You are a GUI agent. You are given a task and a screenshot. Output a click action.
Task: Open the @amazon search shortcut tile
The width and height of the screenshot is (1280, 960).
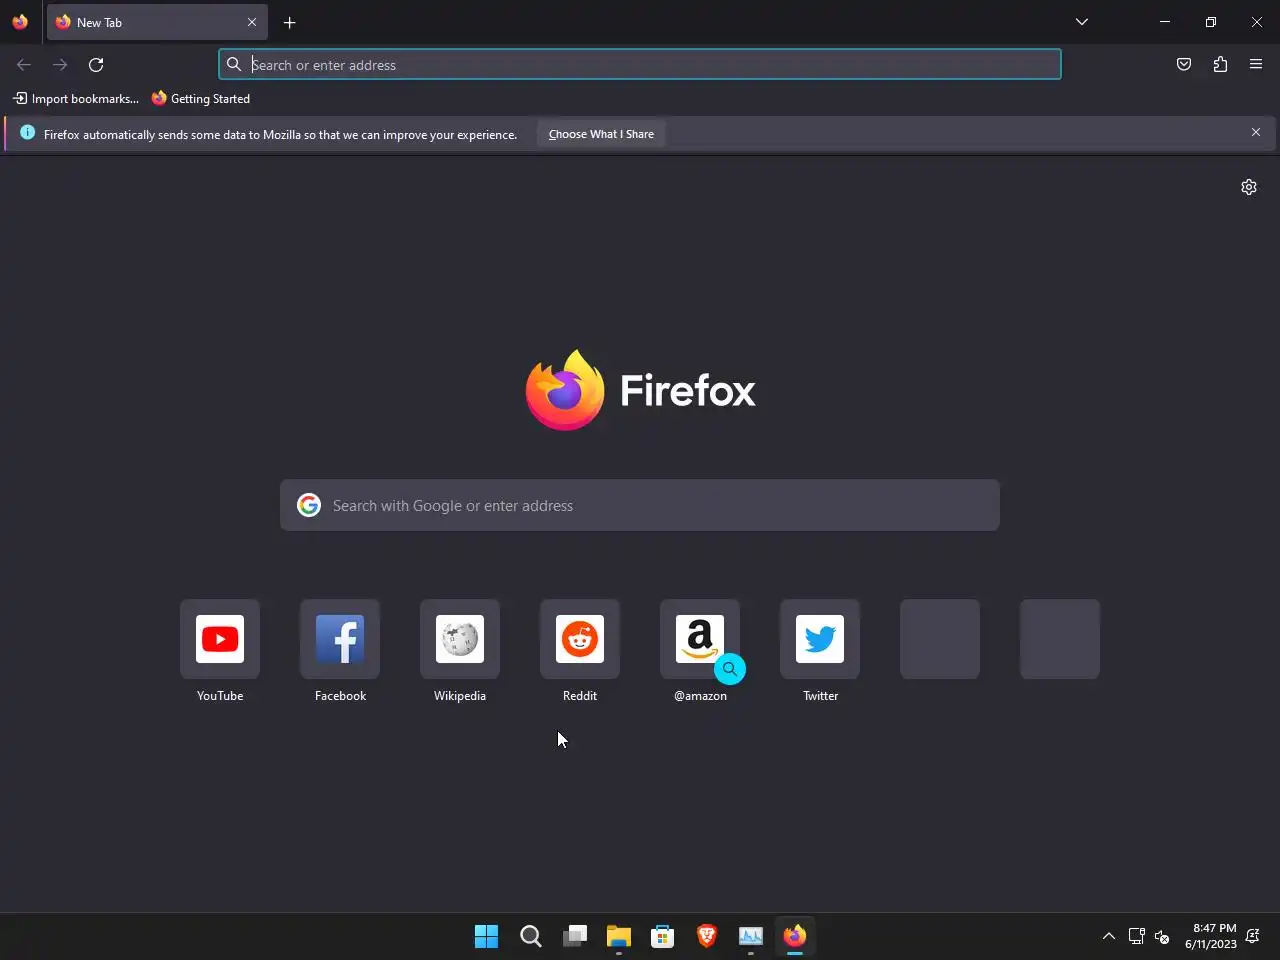click(700, 639)
